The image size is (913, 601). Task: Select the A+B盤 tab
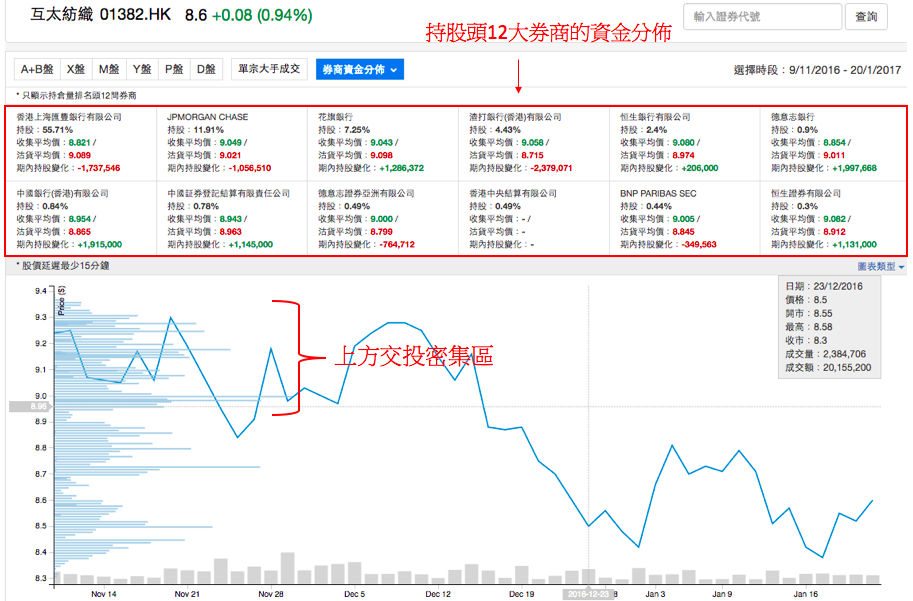pyautogui.click(x=36, y=69)
